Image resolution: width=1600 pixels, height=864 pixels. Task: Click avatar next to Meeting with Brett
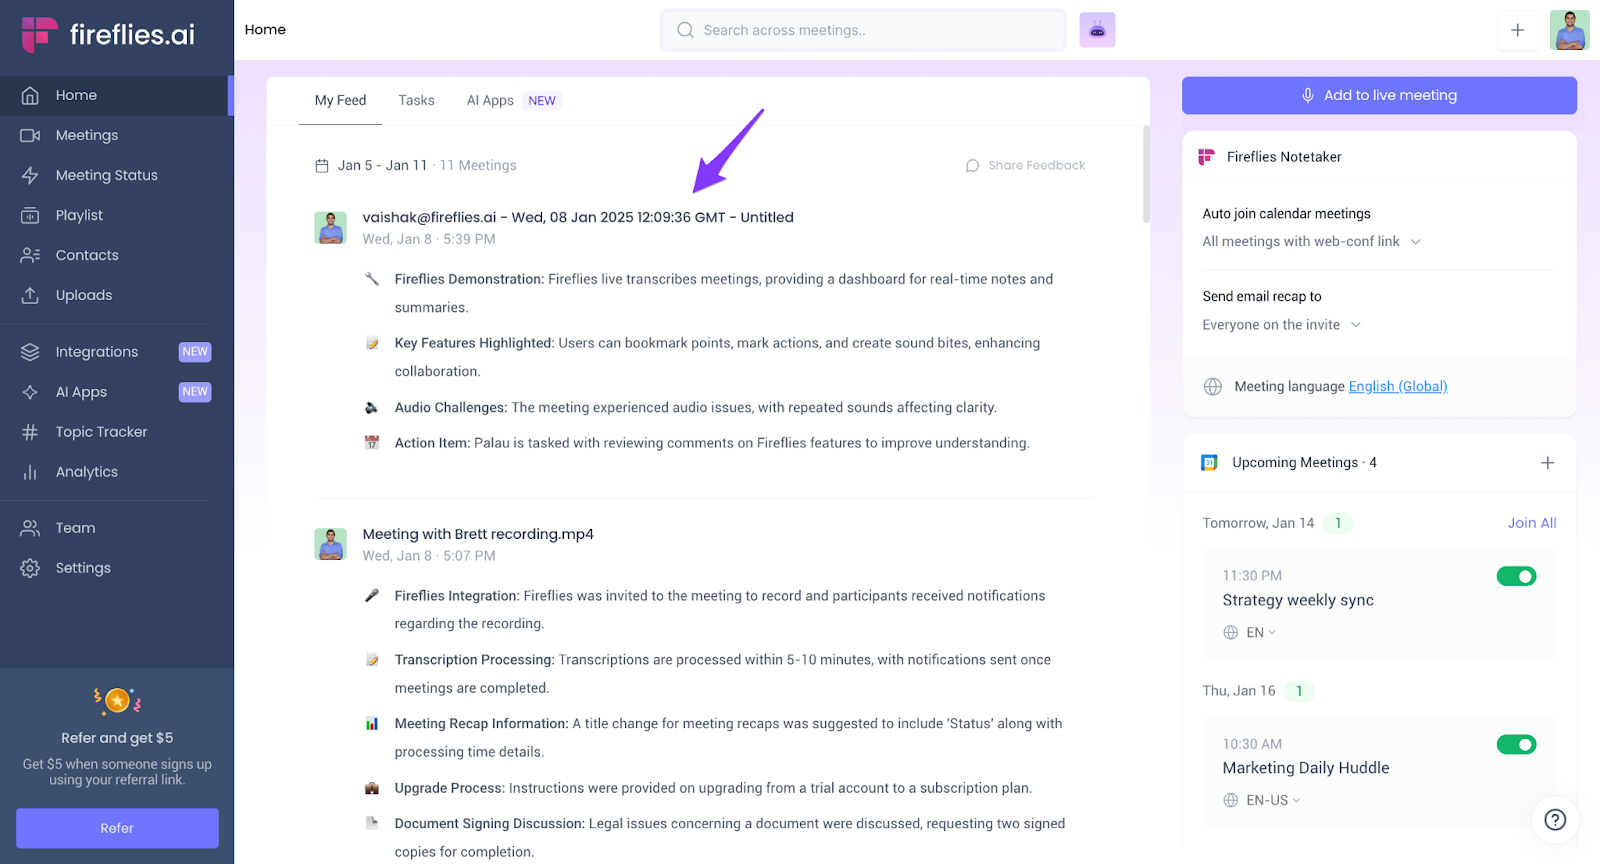[331, 544]
